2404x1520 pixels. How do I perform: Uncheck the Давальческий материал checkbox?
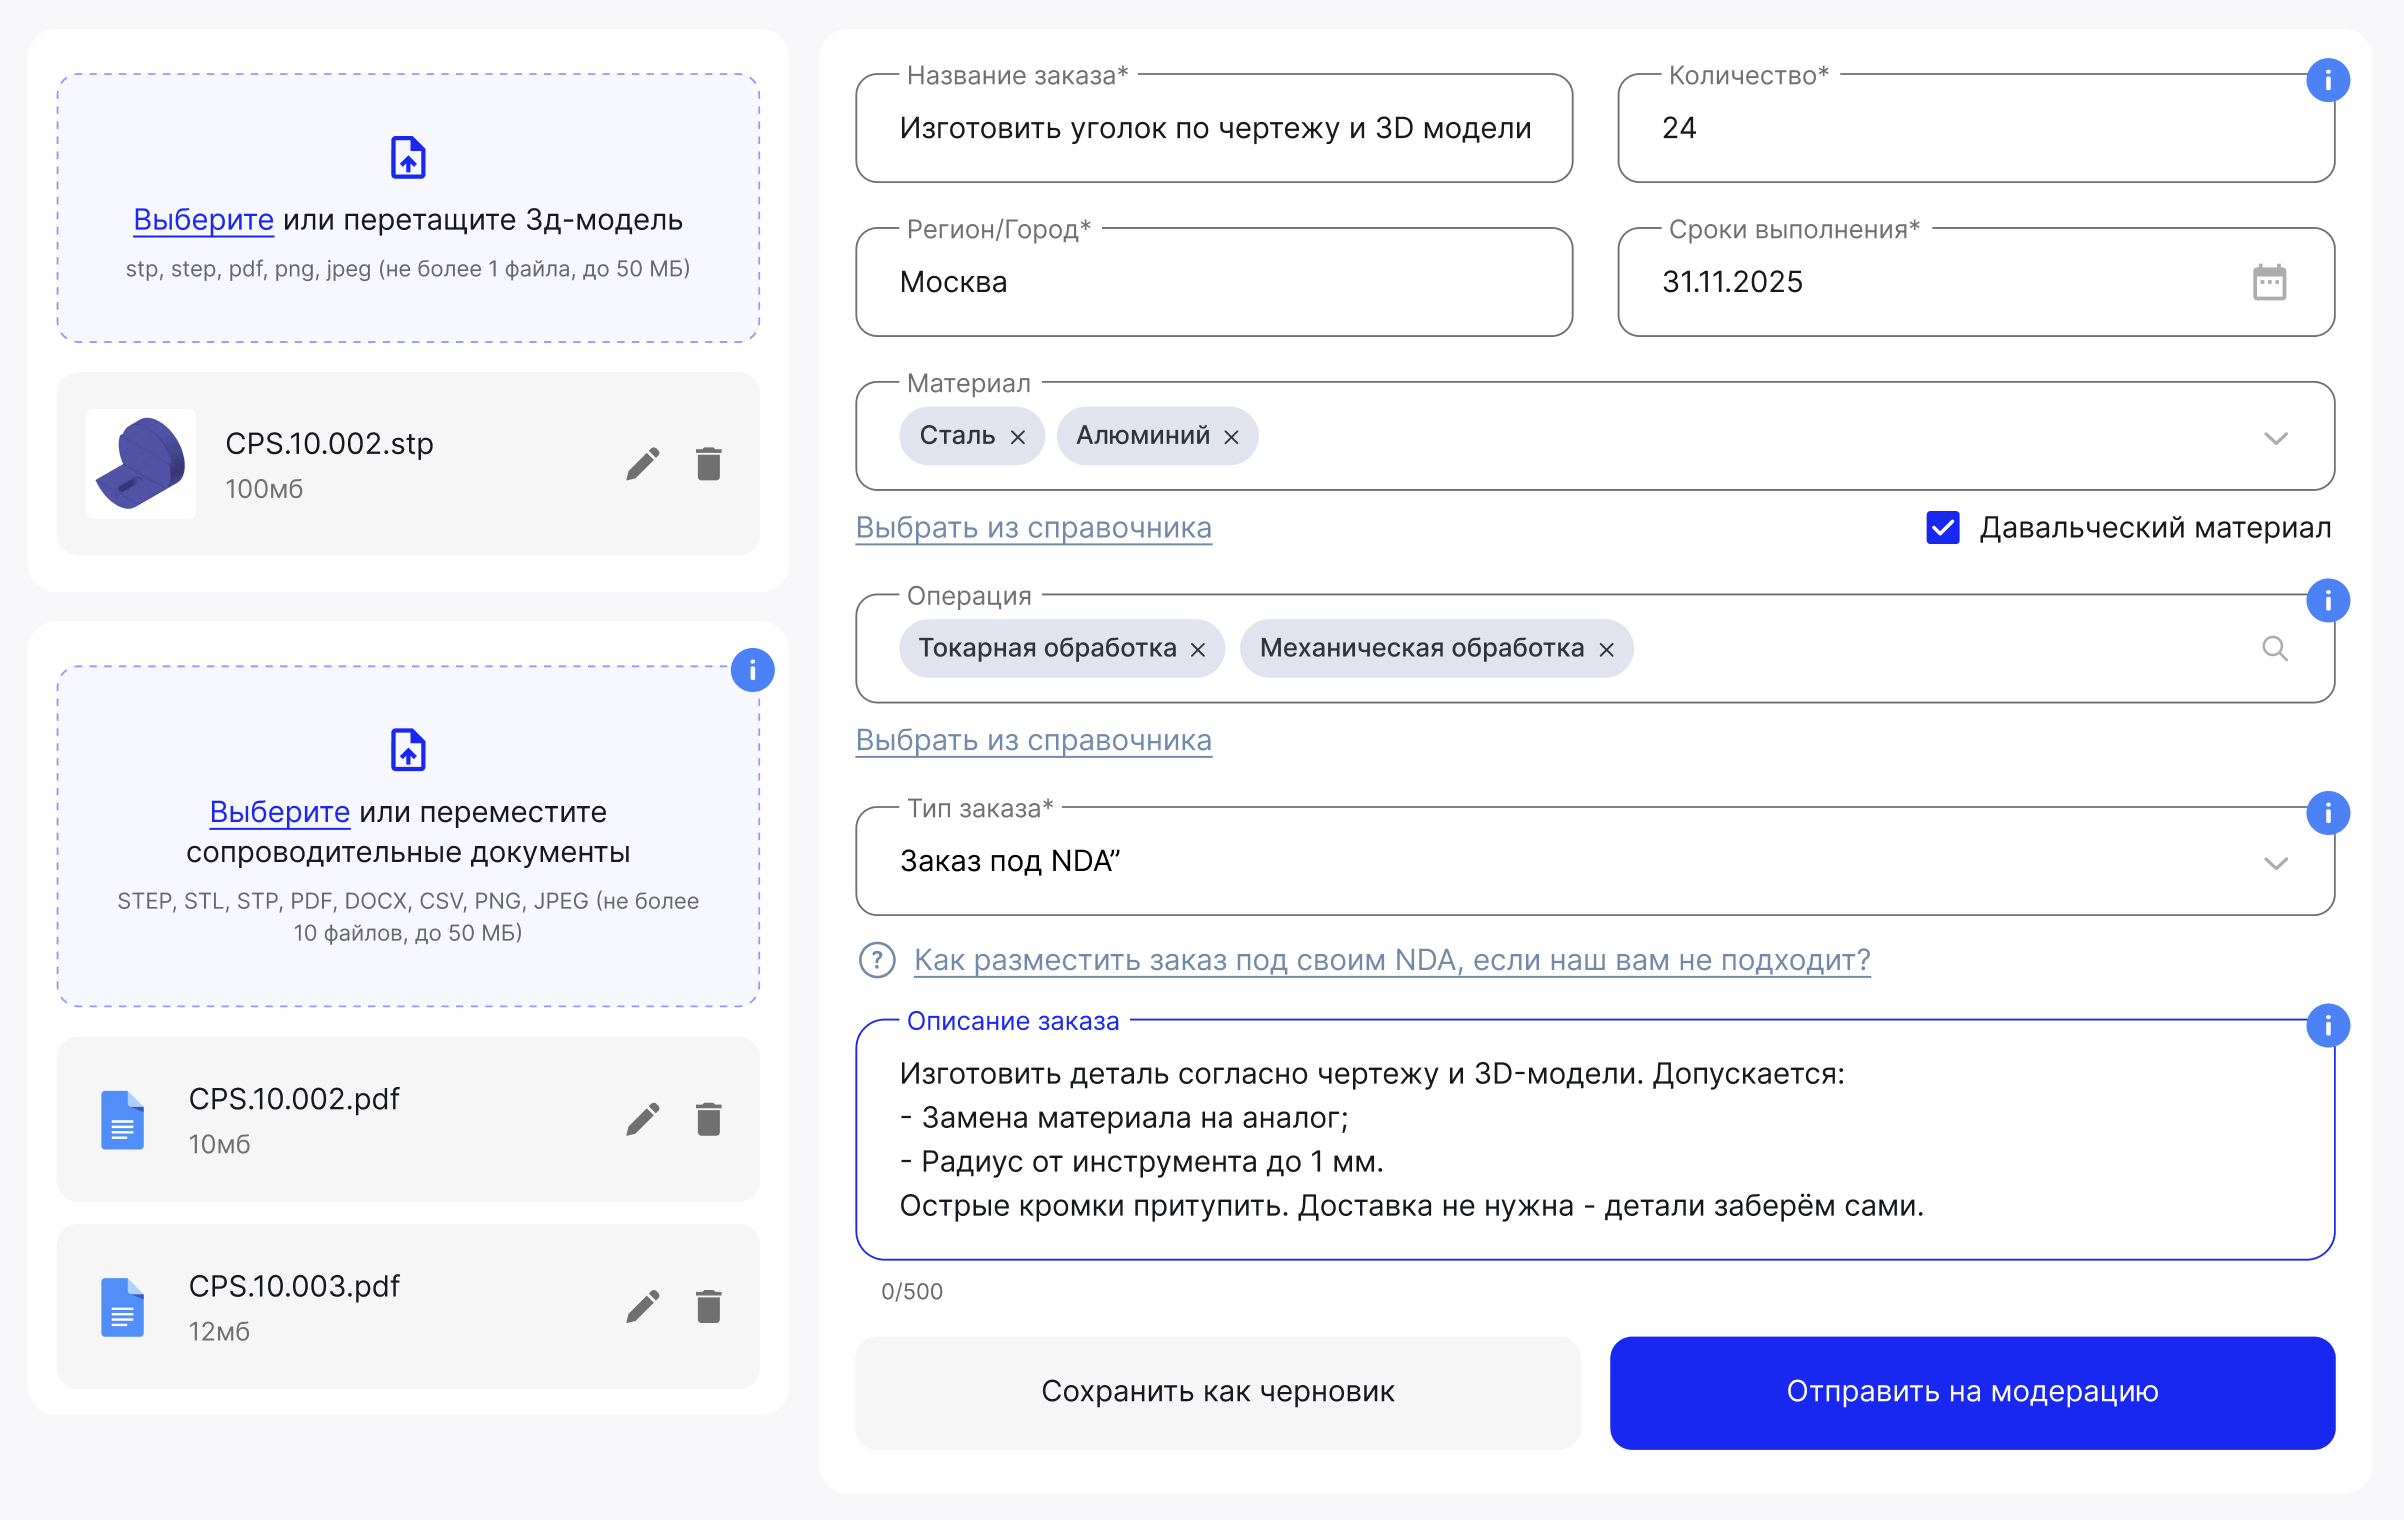pyautogui.click(x=1942, y=527)
